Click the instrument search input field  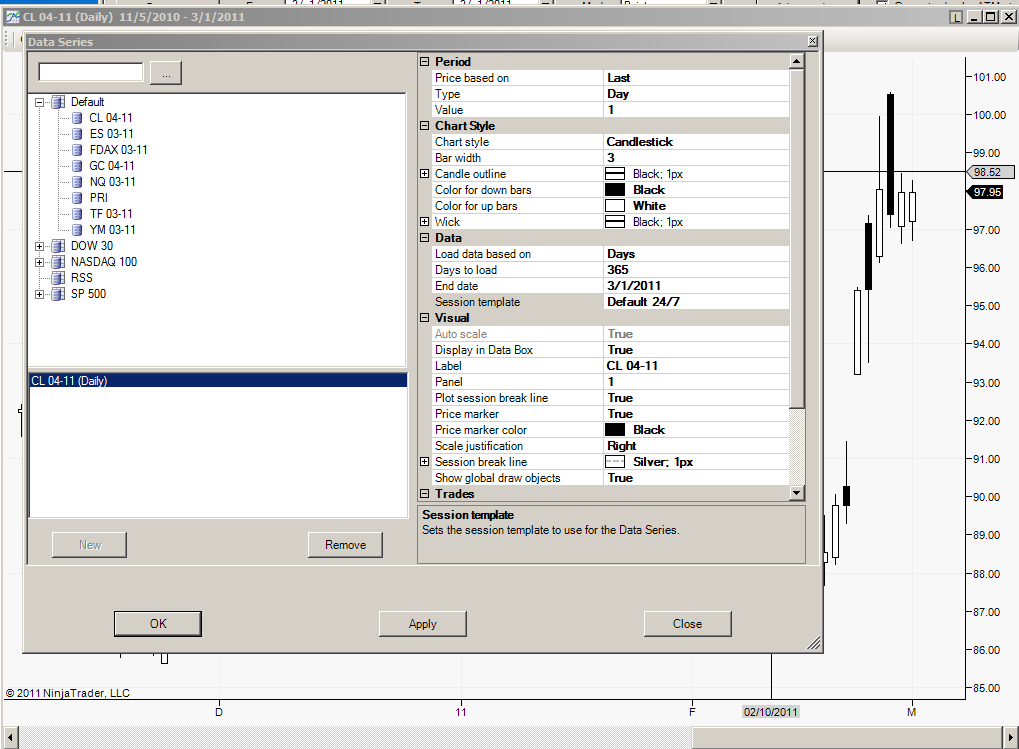coord(91,72)
